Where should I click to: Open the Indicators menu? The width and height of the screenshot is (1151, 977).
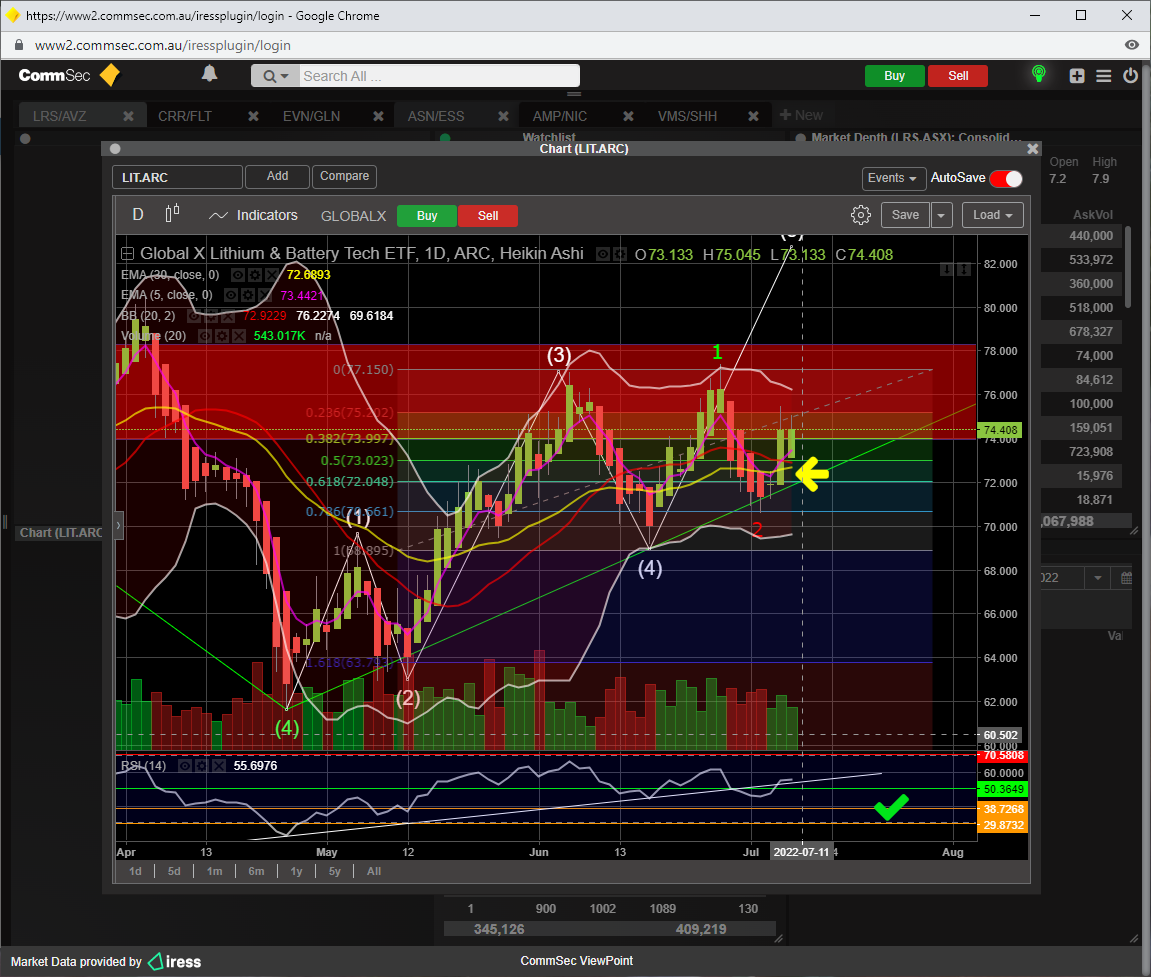coord(253,215)
